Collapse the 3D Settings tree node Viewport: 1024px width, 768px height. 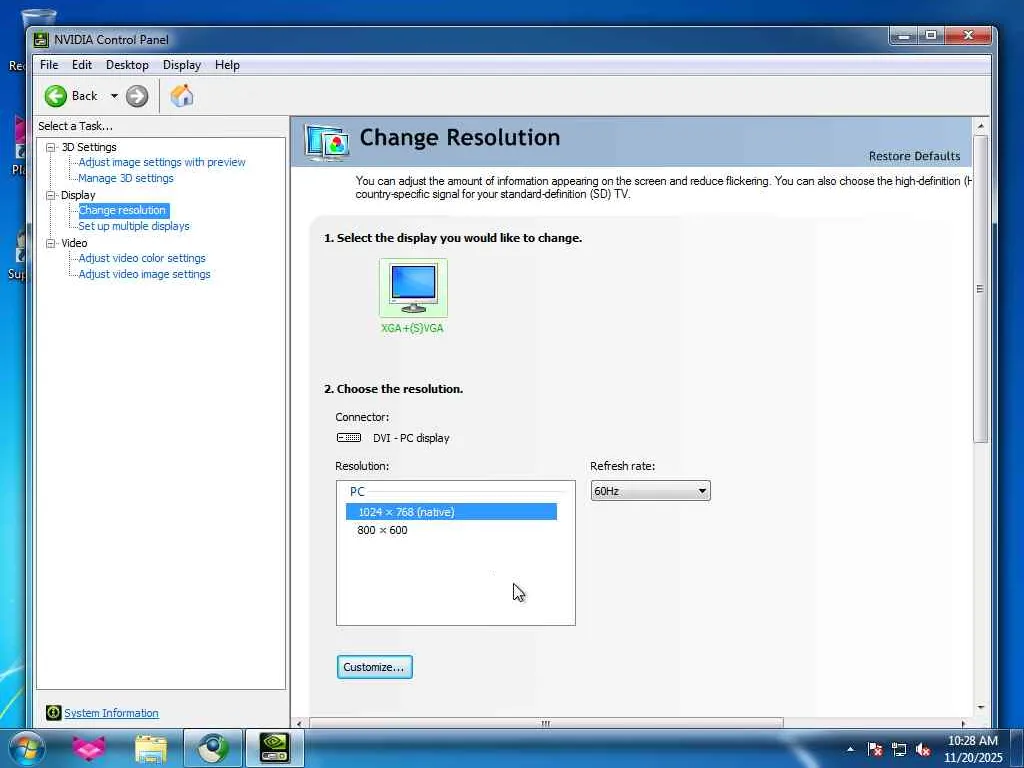(x=50, y=148)
